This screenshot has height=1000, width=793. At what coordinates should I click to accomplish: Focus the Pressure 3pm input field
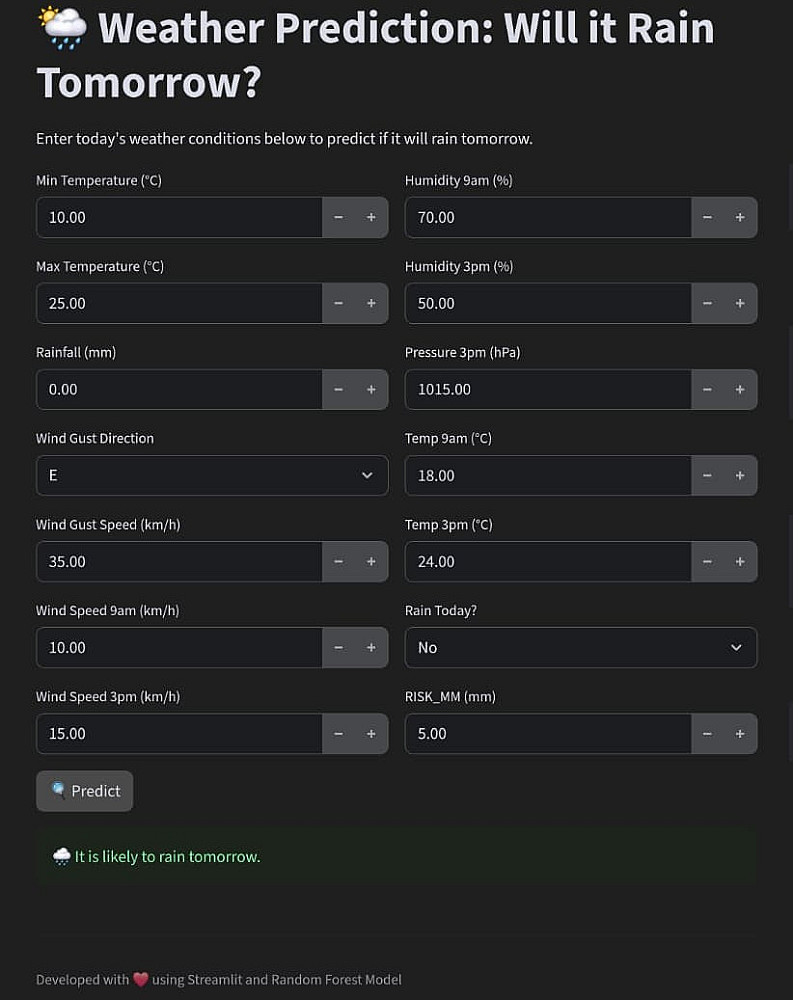(x=548, y=389)
